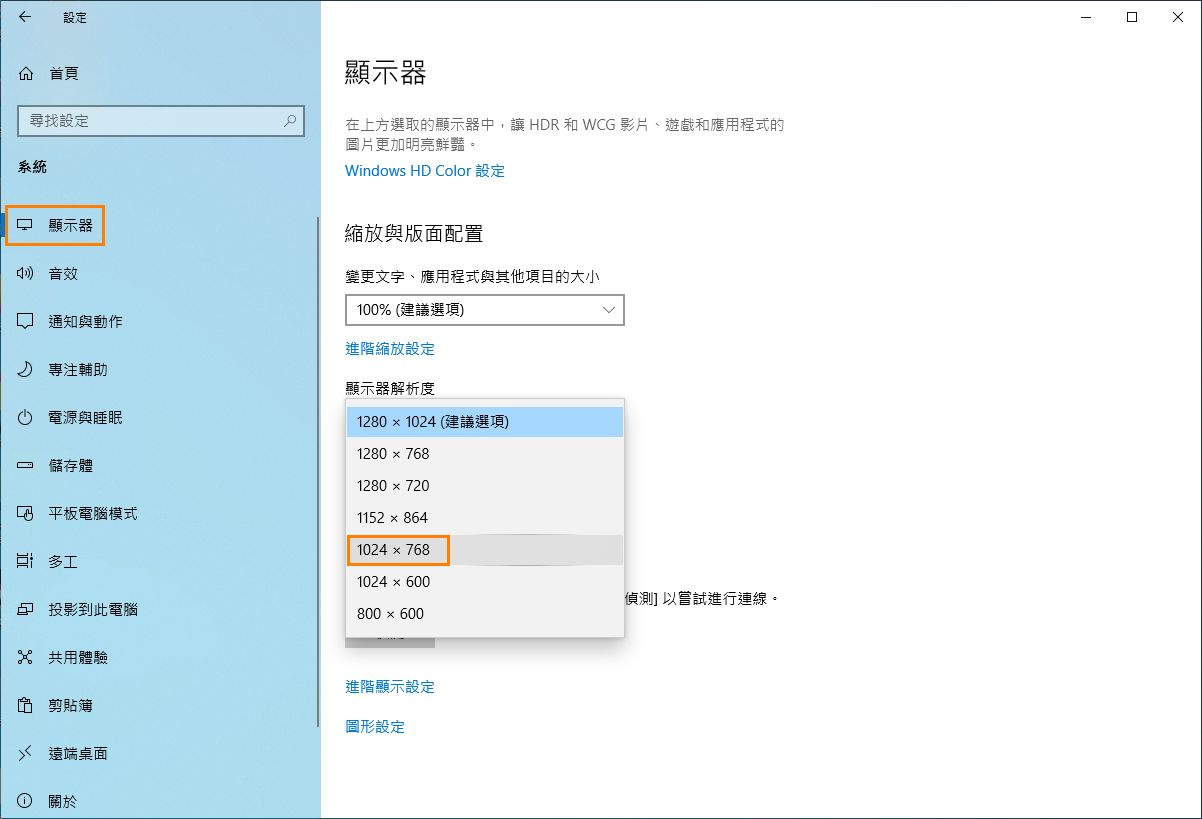Open 儲存體 (Storage) settings
Screen dimensions: 1202x819
(x=60, y=465)
